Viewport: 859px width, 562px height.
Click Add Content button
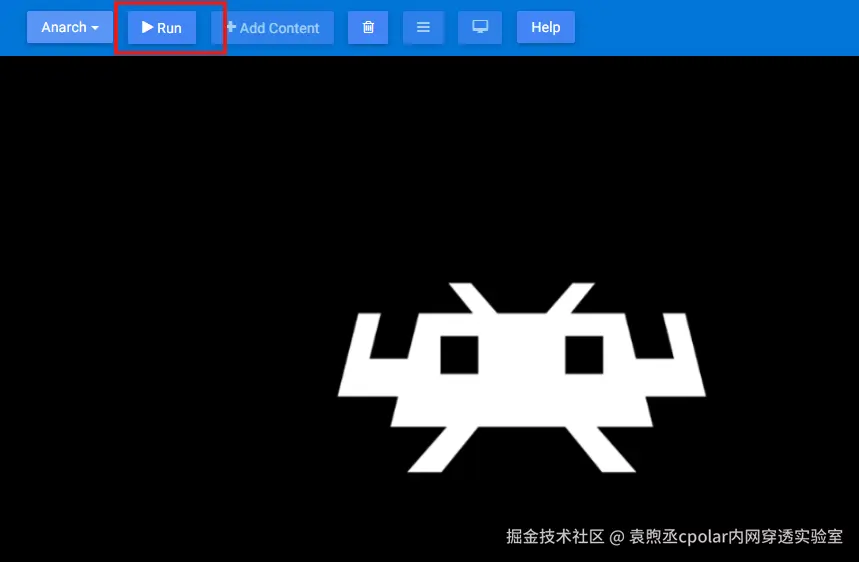click(272, 27)
